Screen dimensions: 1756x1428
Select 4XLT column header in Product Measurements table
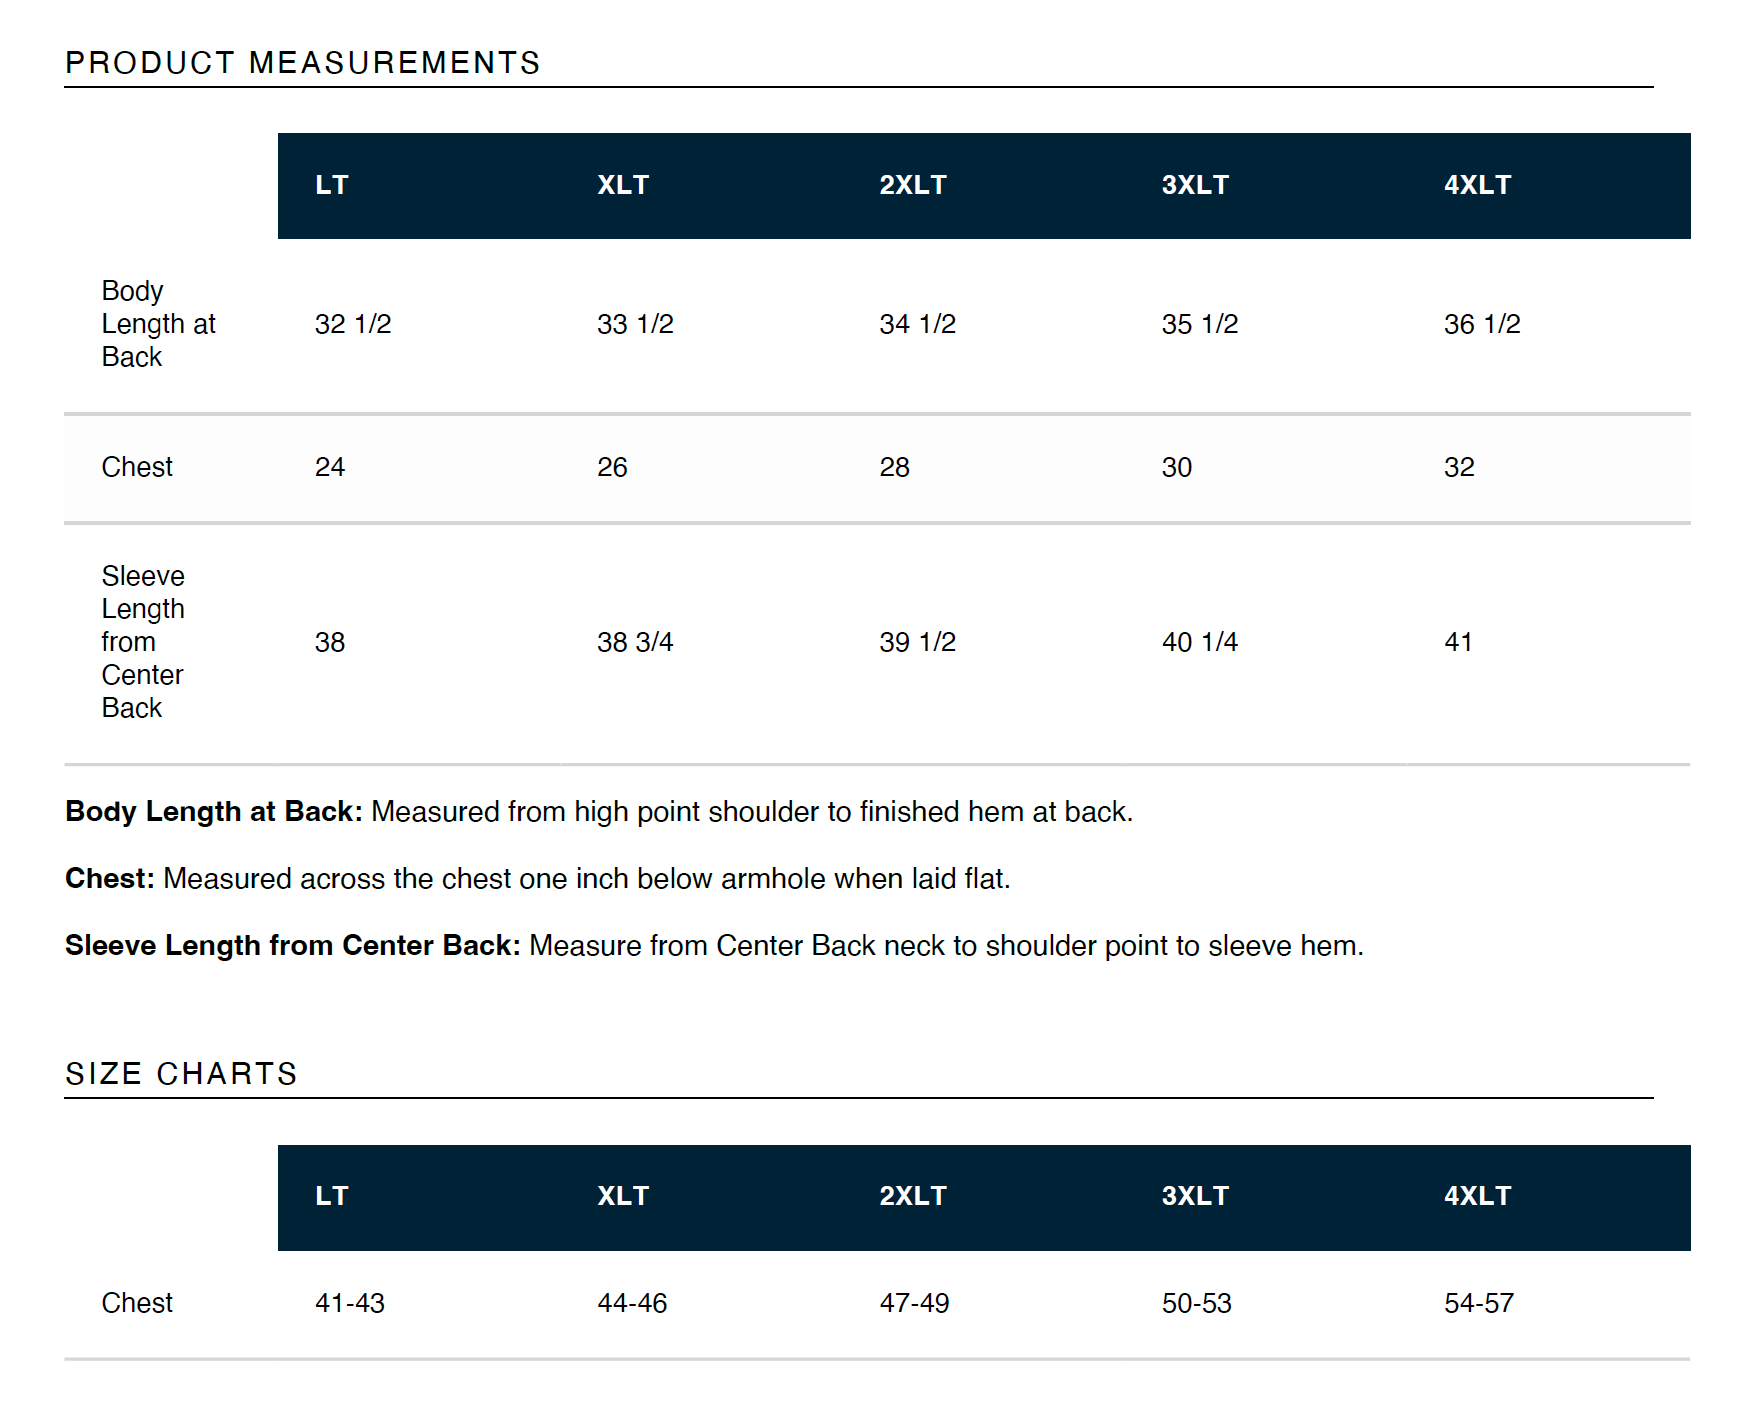1477,185
